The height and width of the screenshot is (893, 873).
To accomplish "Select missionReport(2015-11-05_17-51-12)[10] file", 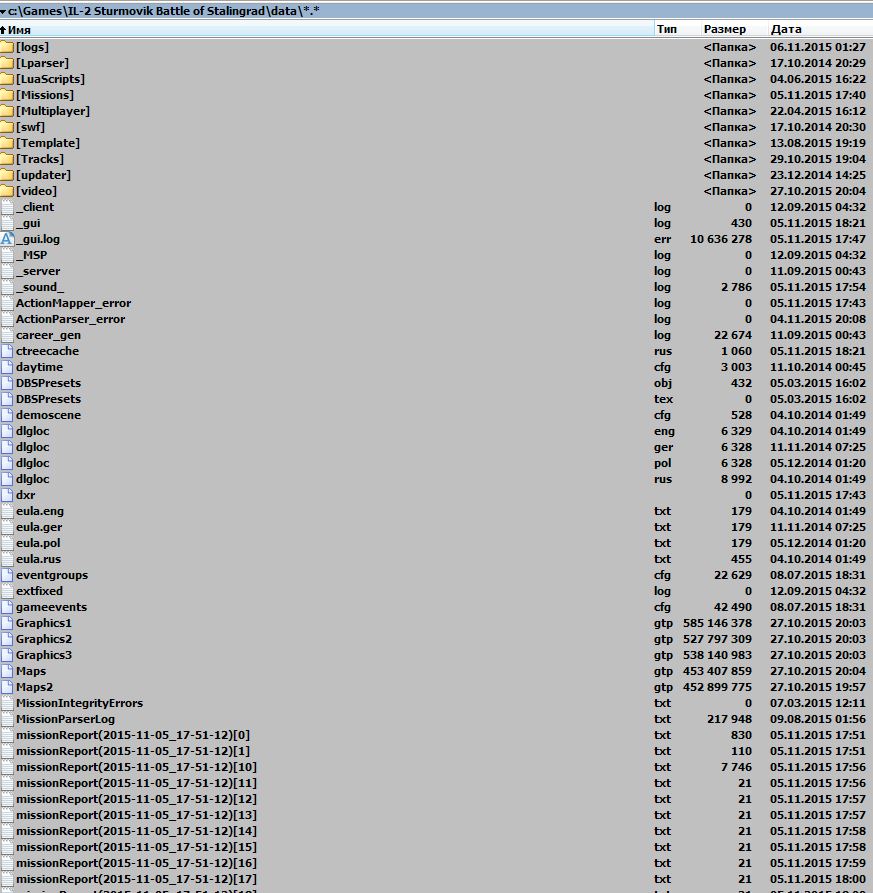I will tap(136, 767).
